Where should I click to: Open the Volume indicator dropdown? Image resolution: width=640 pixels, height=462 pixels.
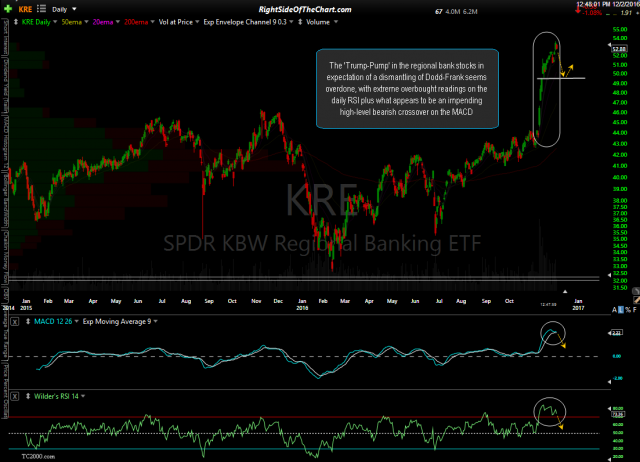336,22
